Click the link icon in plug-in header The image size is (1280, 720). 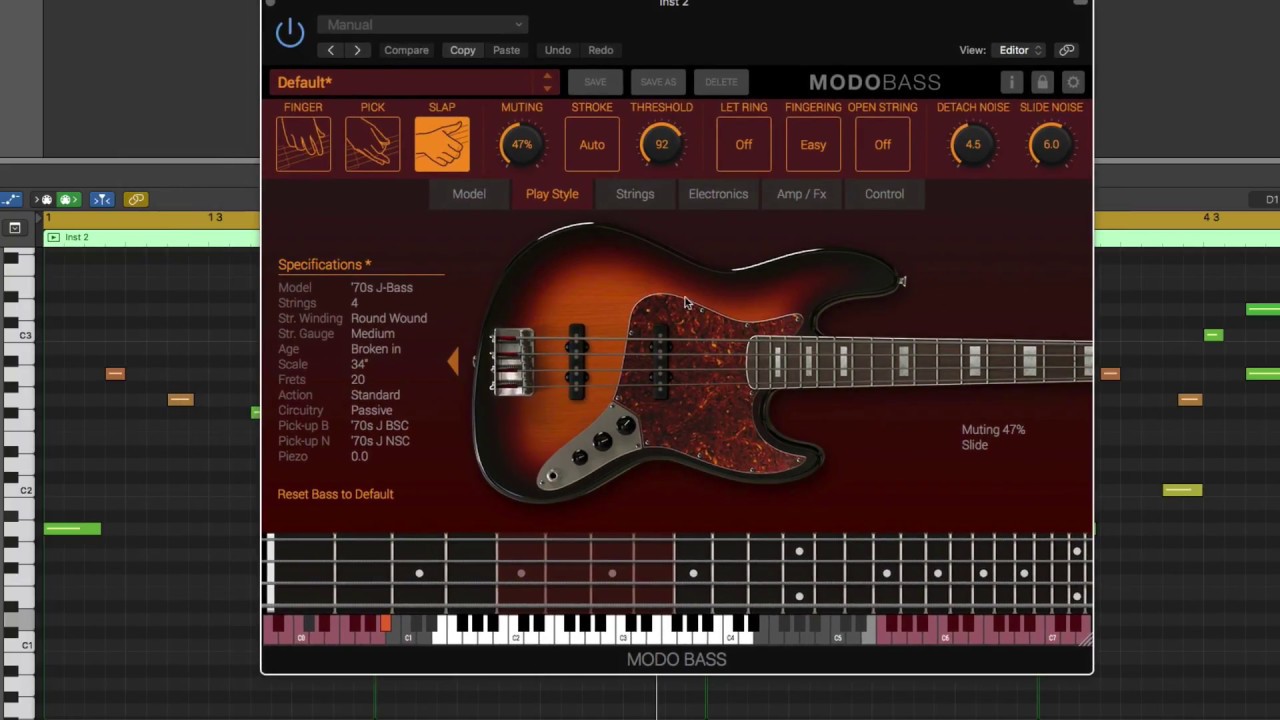coord(1067,50)
